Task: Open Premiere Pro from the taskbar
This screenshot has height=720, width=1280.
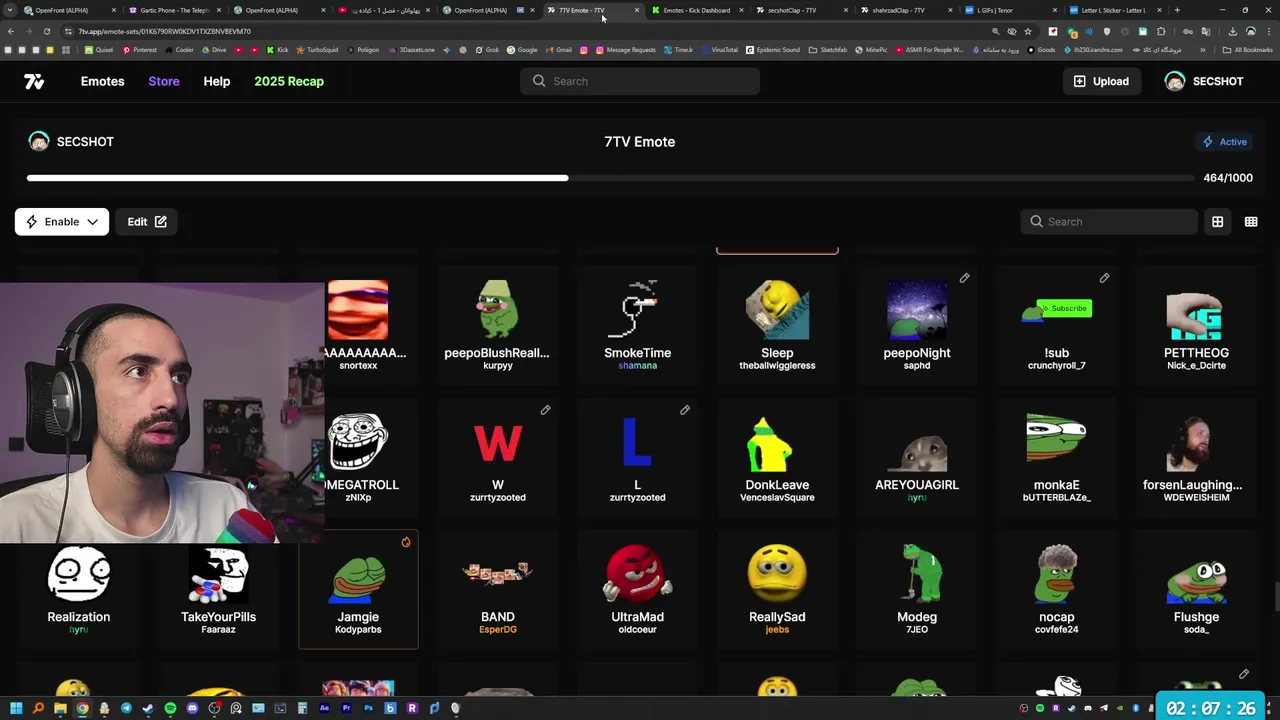Action: (x=346, y=708)
